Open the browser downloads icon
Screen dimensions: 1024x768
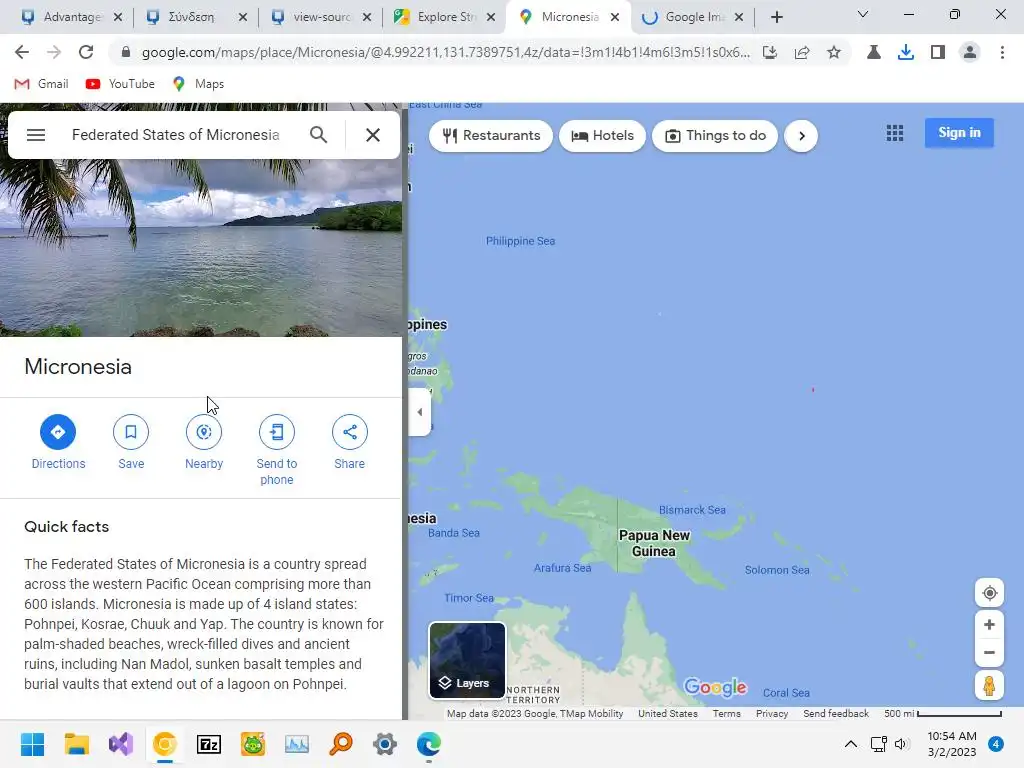[906, 52]
